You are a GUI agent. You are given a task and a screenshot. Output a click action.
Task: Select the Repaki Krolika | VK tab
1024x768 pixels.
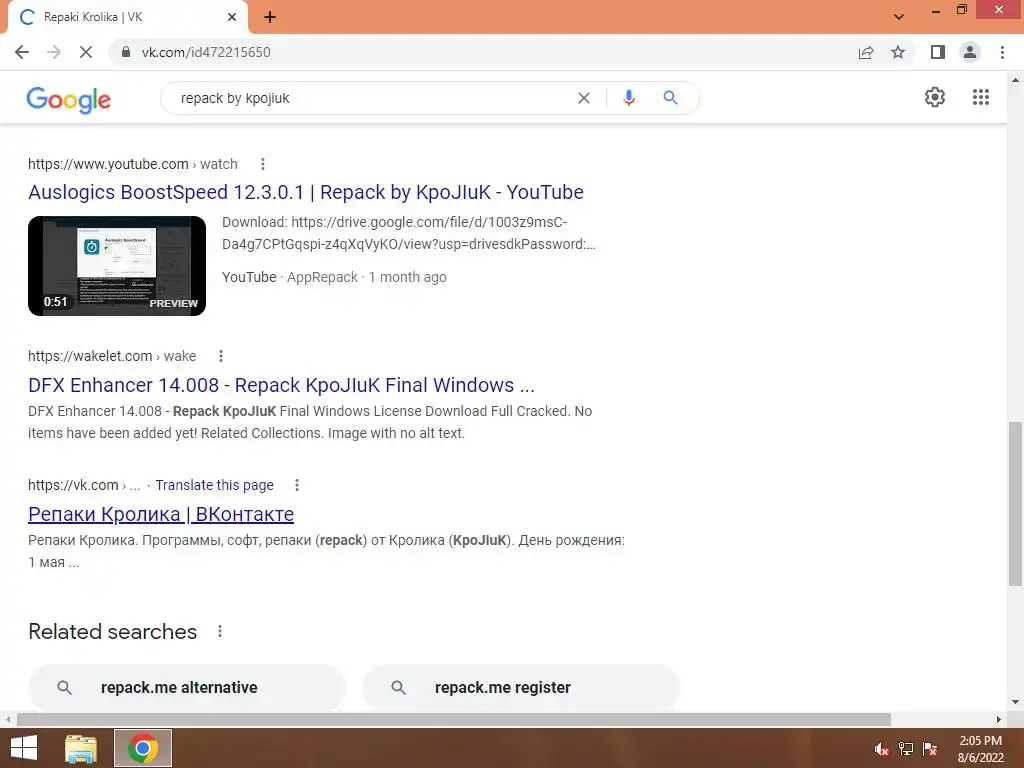tap(128, 17)
